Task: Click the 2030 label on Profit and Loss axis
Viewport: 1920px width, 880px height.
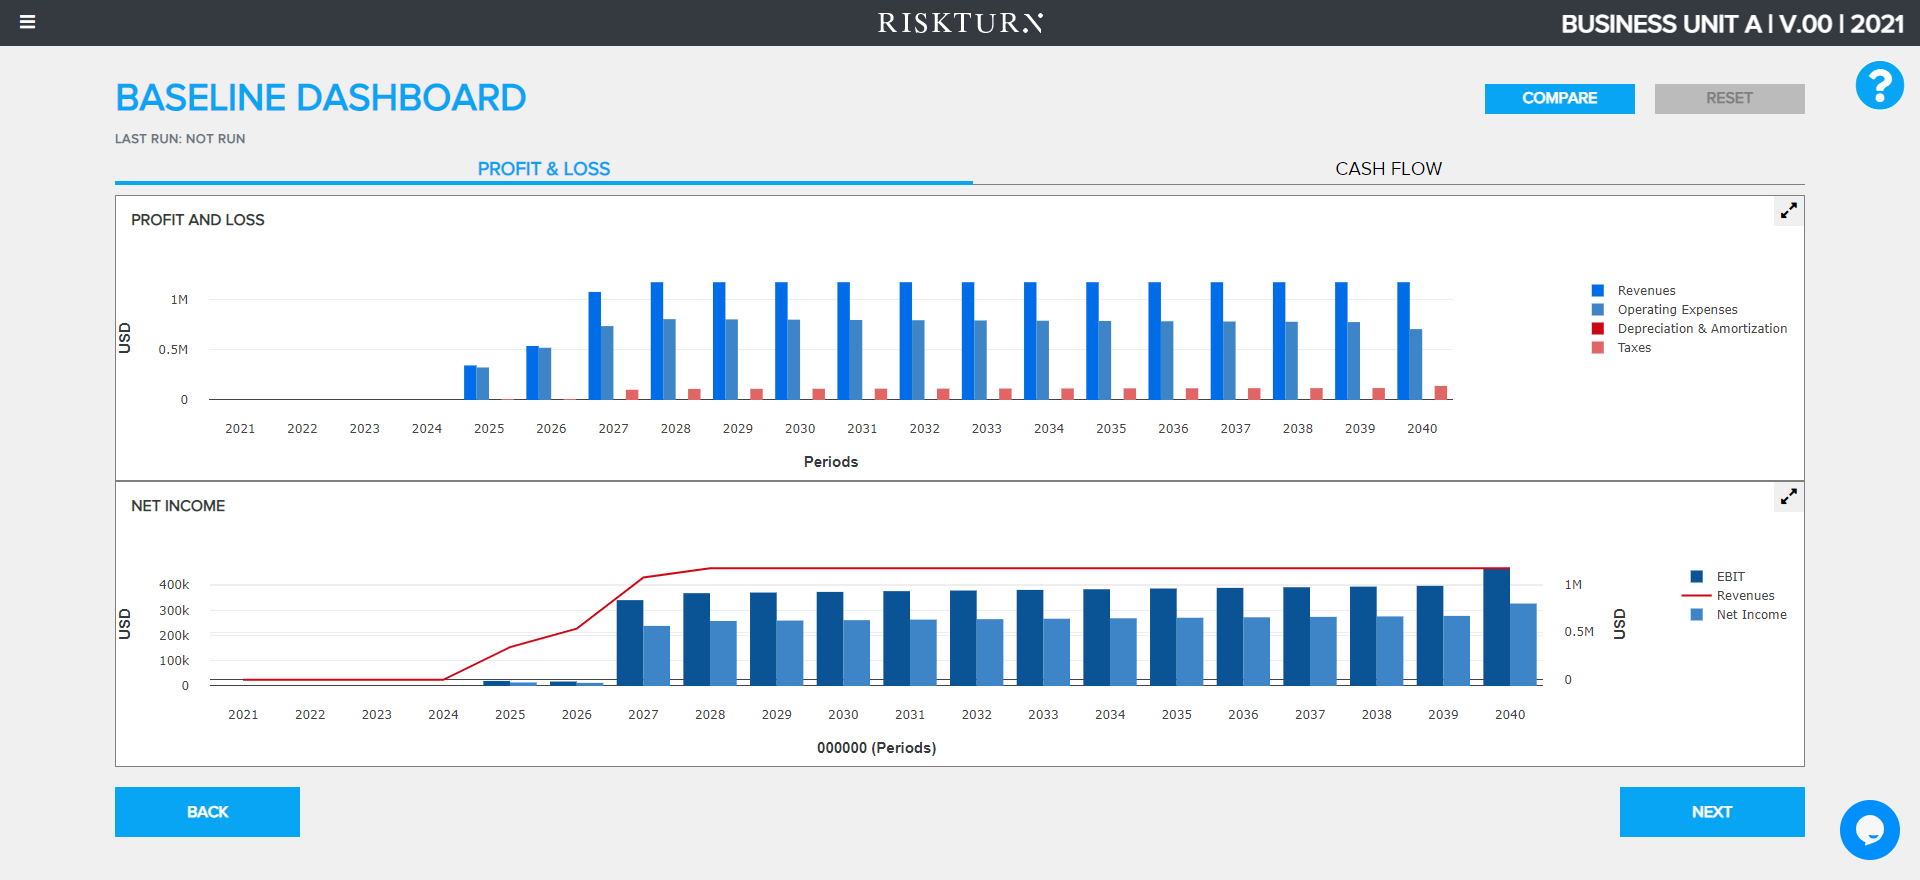Action: [x=800, y=429]
